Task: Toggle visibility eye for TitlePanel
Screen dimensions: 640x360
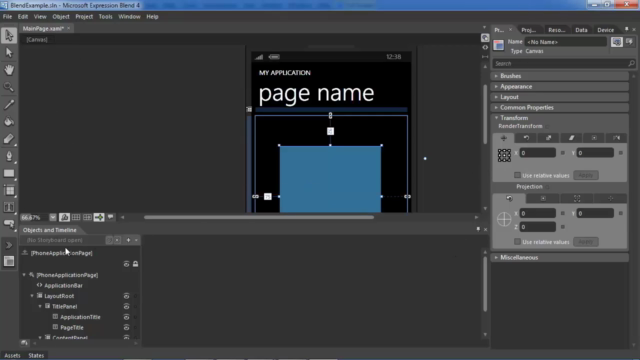Action: coord(127,307)
